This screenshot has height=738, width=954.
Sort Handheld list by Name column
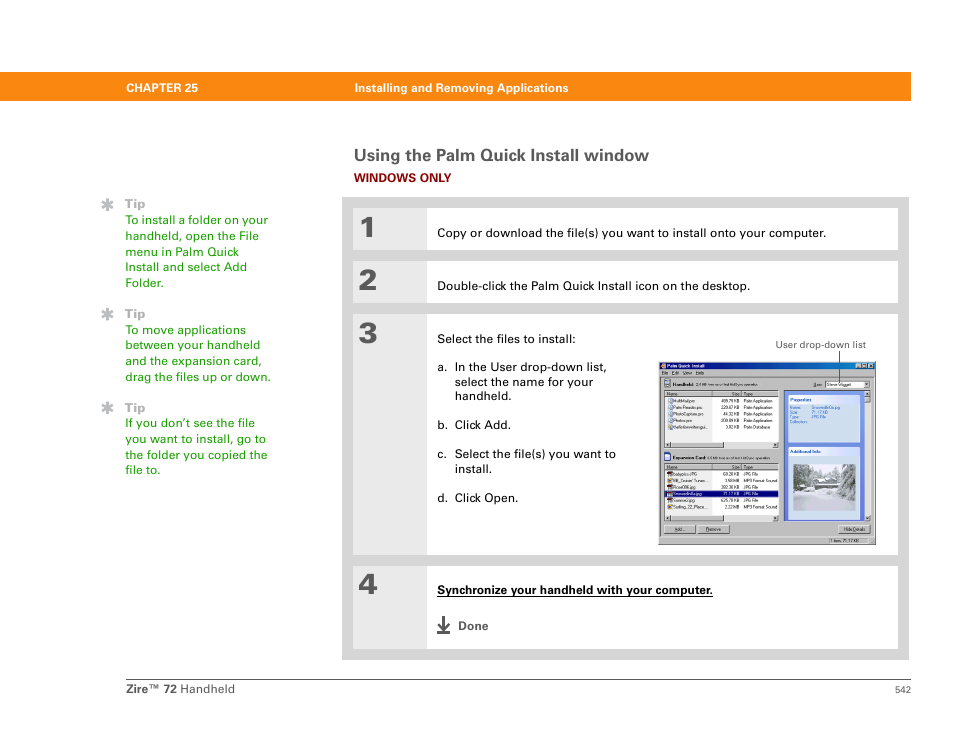pos(689,394)
